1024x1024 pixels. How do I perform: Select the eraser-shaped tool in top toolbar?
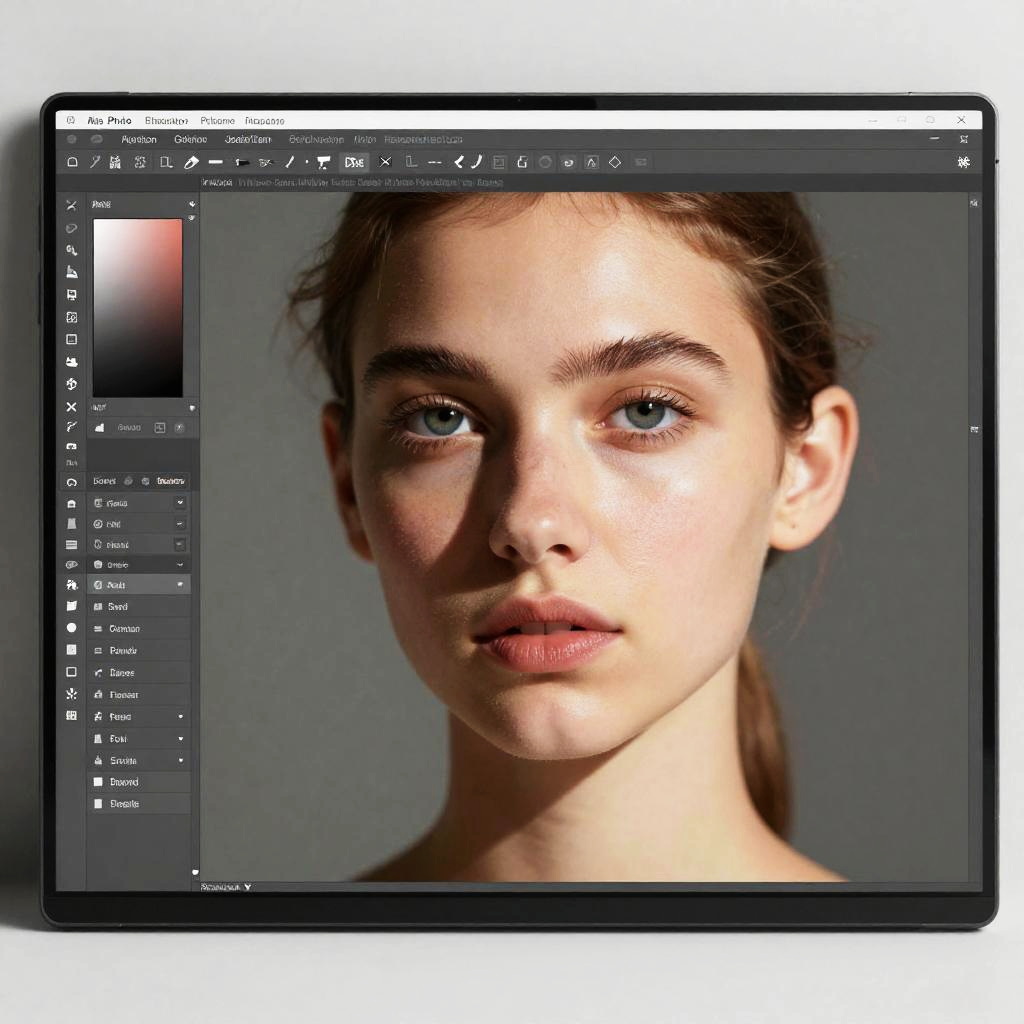191,162
